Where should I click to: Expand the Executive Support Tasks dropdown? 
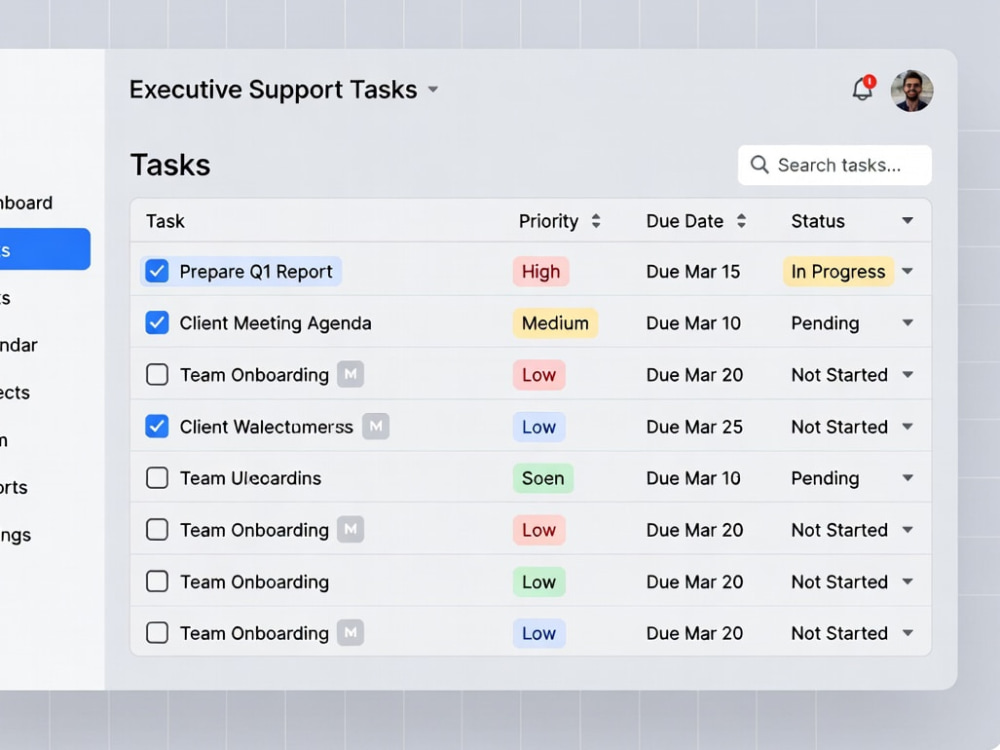click(x=433, y=89)
